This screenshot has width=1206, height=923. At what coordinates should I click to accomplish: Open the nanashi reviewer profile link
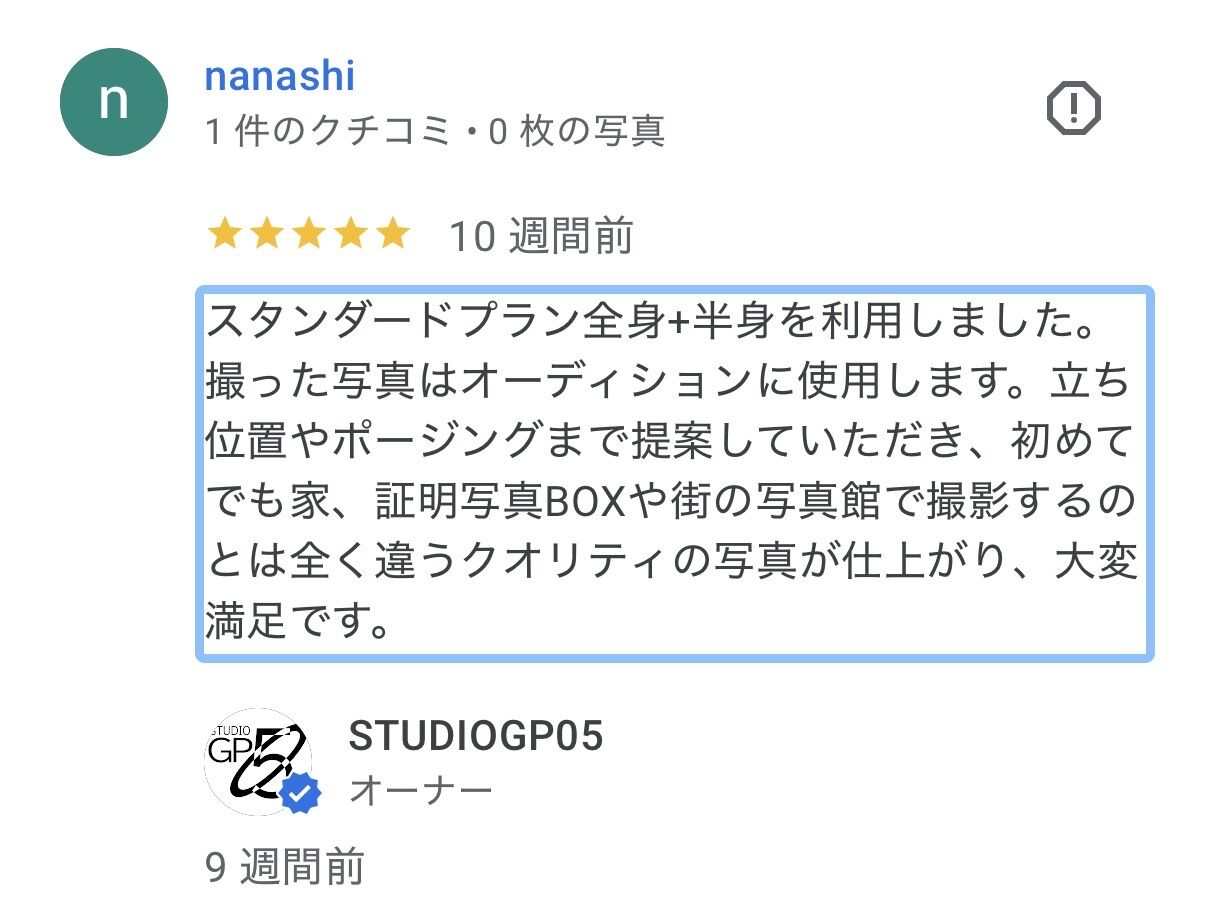(x=279, y=76)
